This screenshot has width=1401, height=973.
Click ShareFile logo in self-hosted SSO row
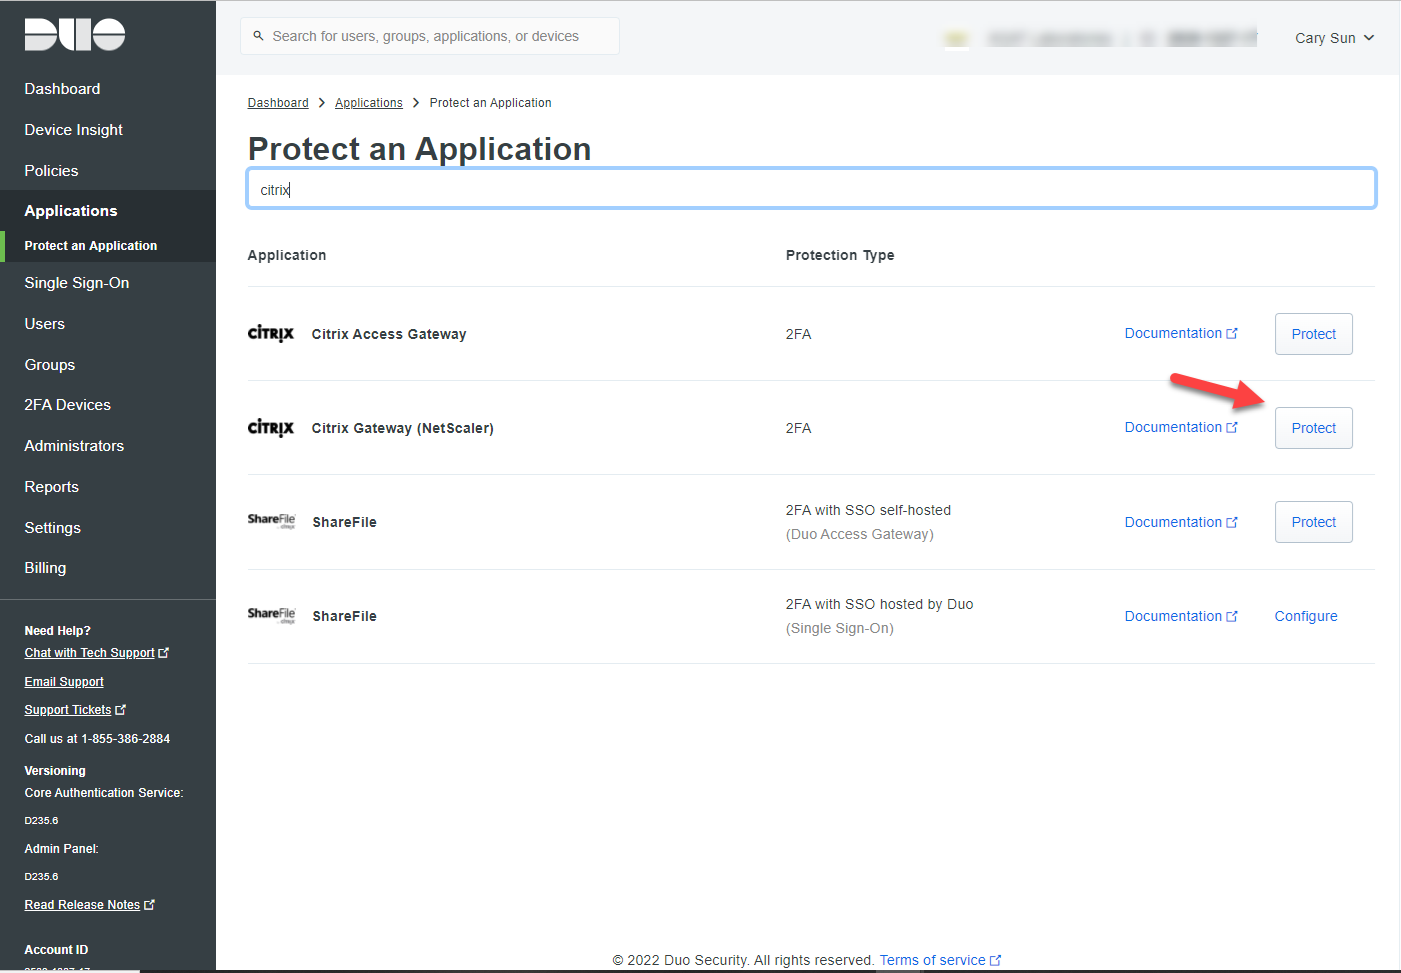[x=272, y=520]
